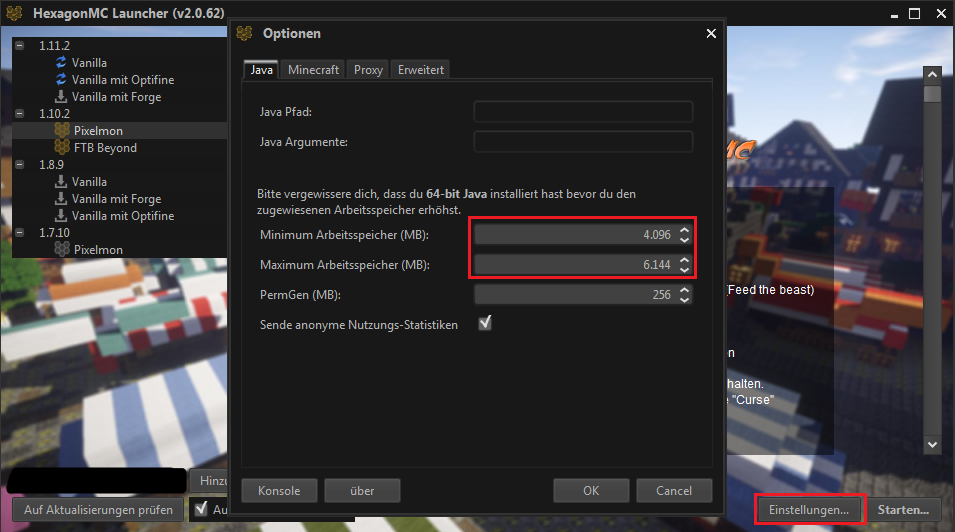The width and height of the screenshot is (955, 532).
Task: Click the gray Pixelmon icon under 1.7.10
Action: tap(62, 250)
